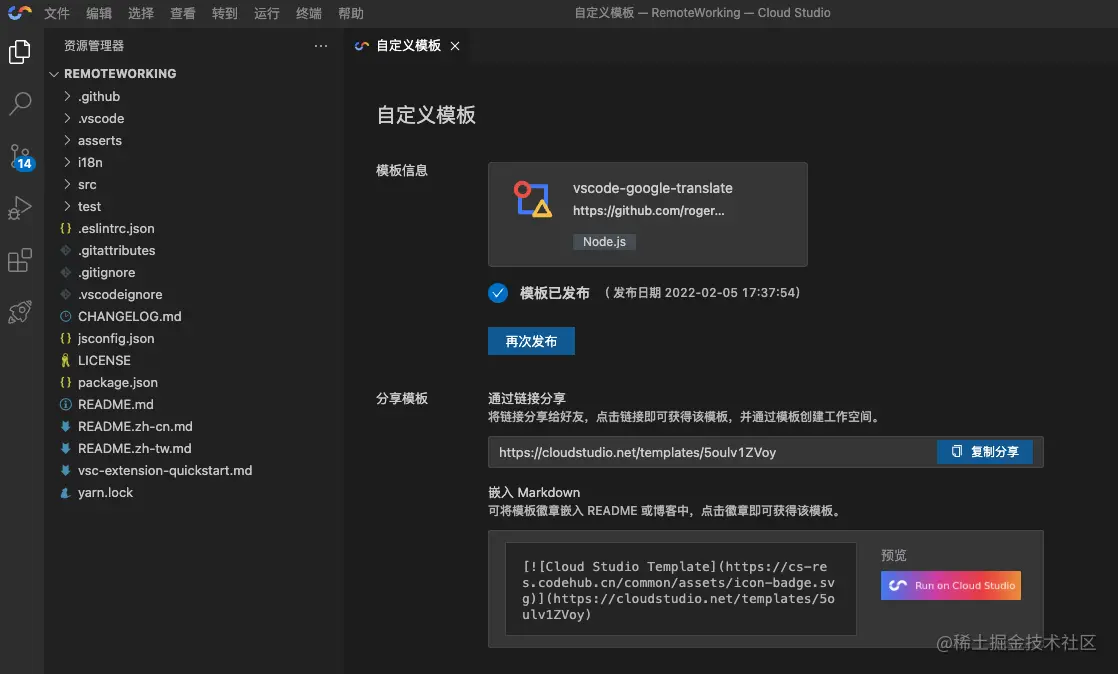Expand the i18n folder
Image resolution: width=1118 pixels, height=674 pixels.
pos(67,163)
